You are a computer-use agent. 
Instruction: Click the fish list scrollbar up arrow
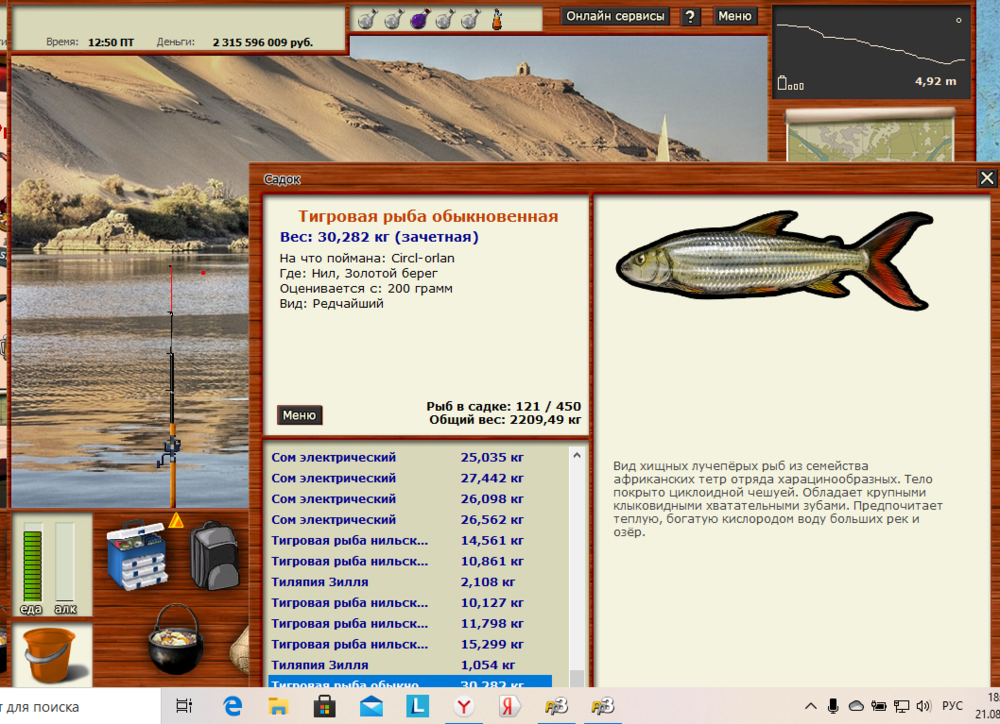[577, 456]
